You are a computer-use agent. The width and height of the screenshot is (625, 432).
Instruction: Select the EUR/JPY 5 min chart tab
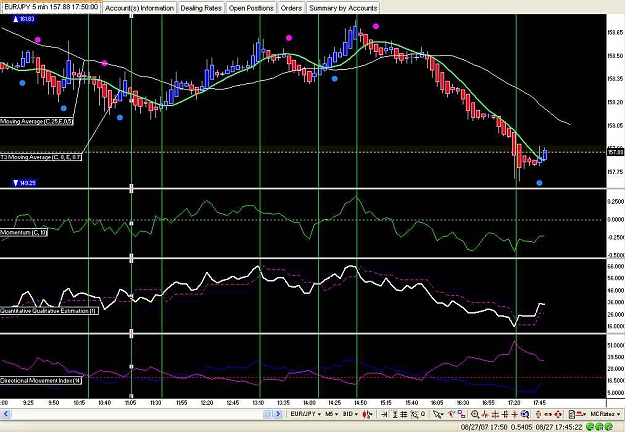[x=51, y=7]
